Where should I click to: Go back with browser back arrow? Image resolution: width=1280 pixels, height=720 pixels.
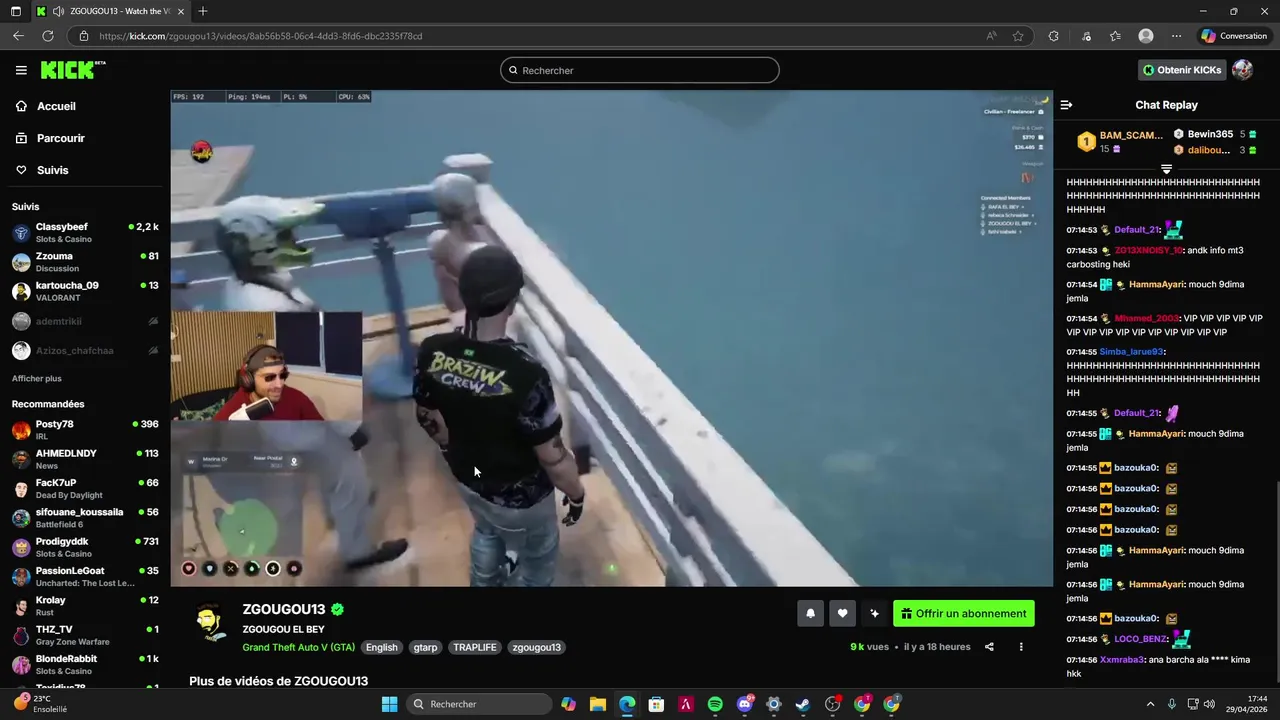point(18,36)
